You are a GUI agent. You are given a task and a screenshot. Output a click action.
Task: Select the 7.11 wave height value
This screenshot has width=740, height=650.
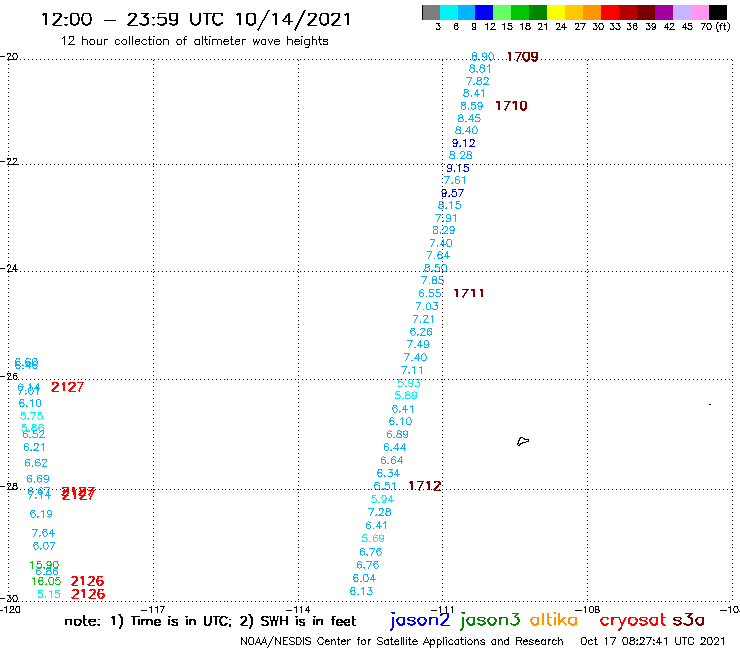[412, 371]
